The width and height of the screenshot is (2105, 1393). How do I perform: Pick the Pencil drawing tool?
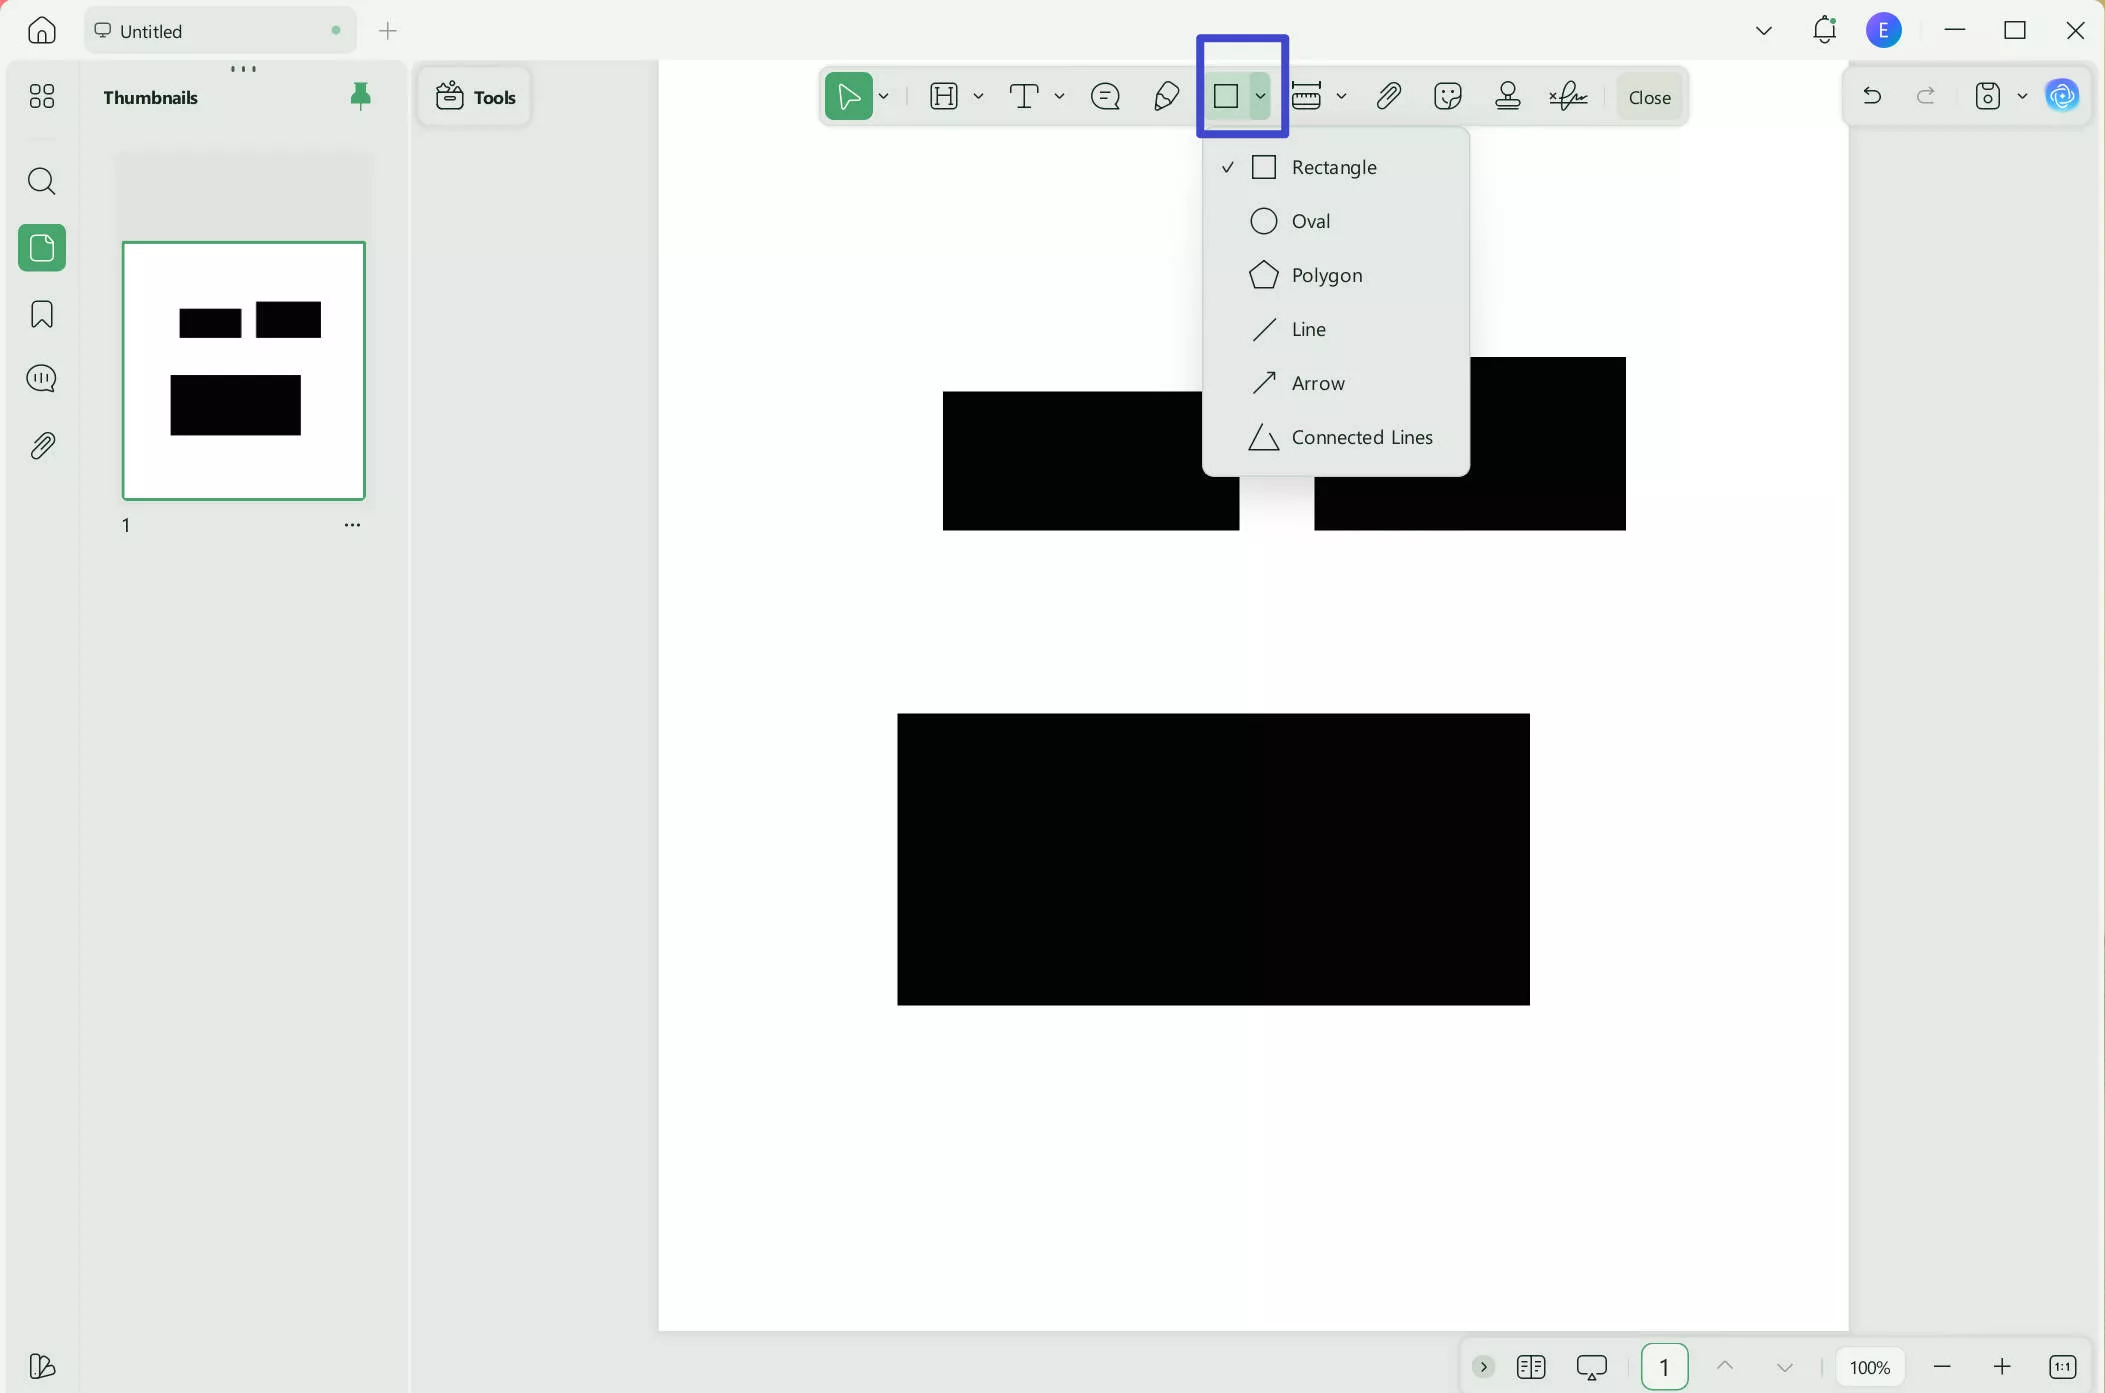pyautogui.click(x=1166, y=96)
